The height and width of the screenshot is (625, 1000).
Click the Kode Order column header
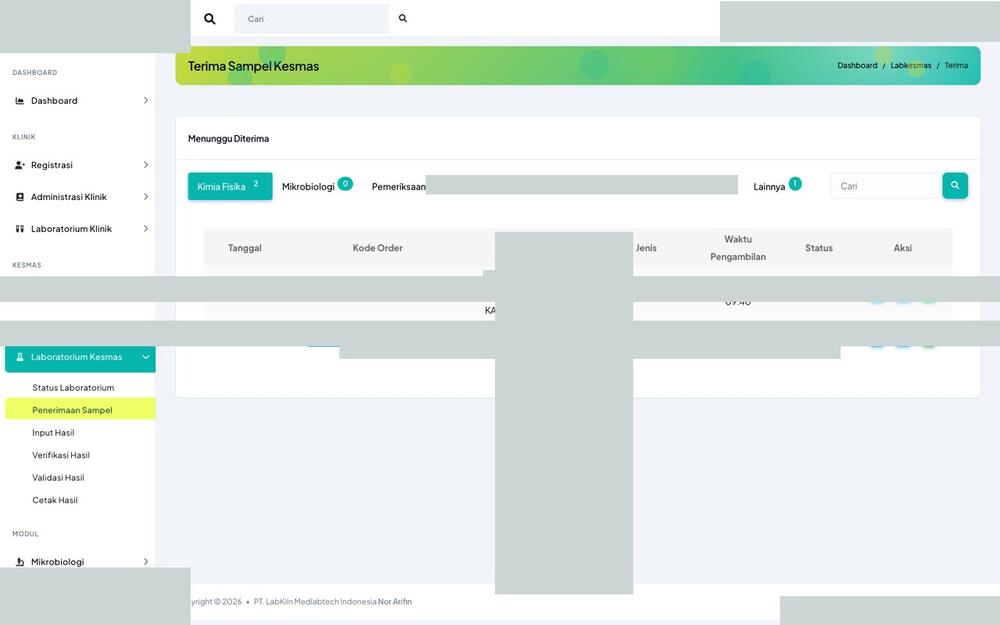(378, 248)
